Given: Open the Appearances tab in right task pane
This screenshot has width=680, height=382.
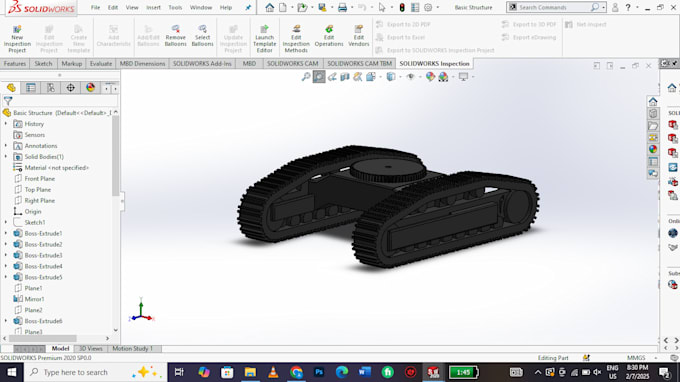Looking at the screenshot, I should (653, 149).
